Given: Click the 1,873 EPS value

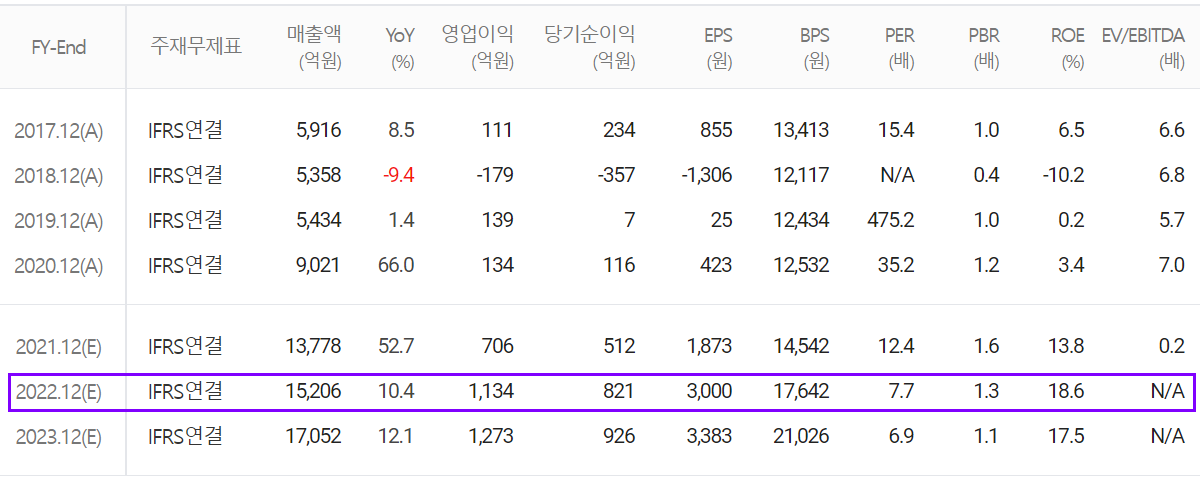Looking at the screenshot, I should (710, 346).
